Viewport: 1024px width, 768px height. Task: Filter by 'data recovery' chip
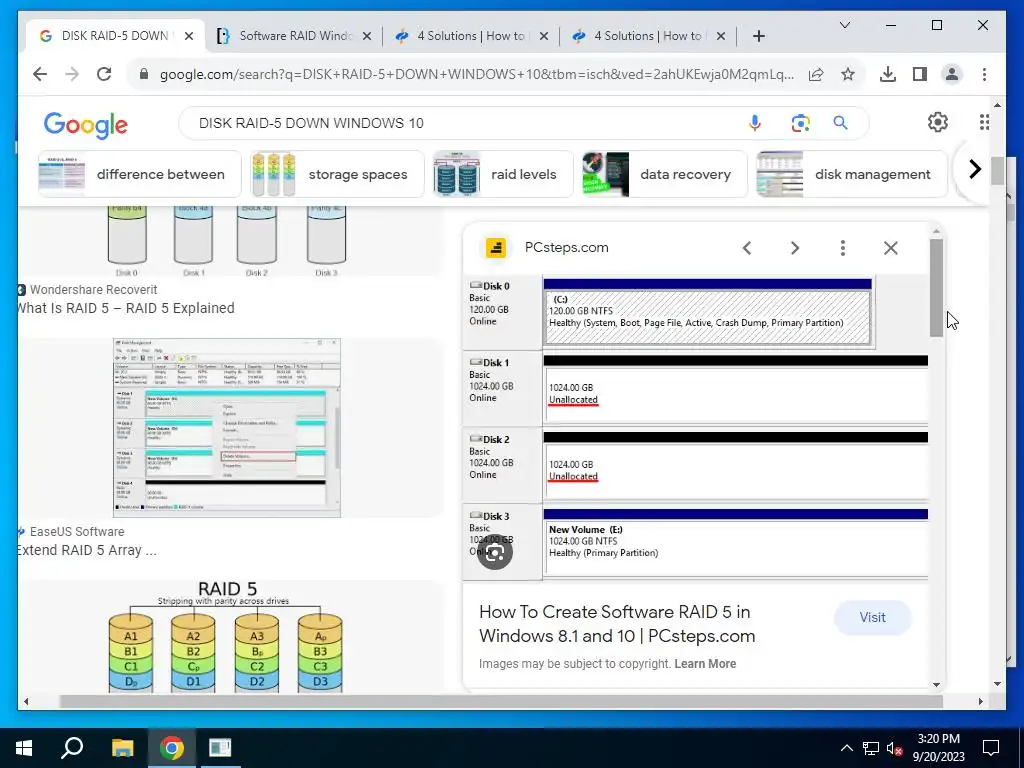(665, 174)
